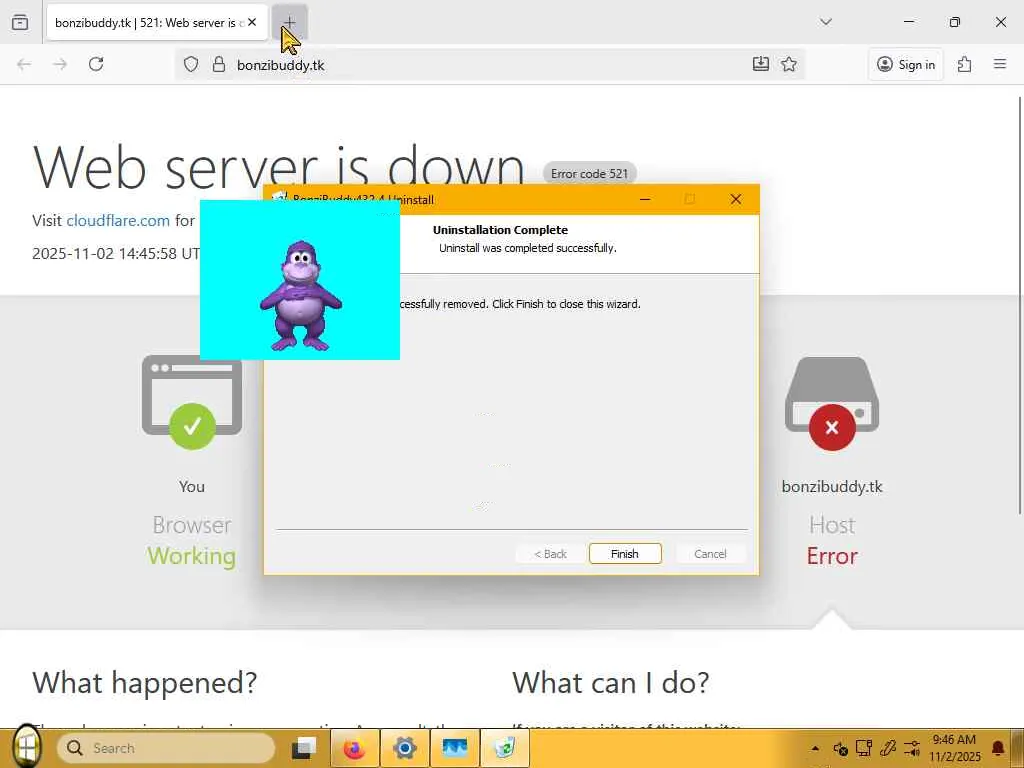
Task: Show hidden system tray icons
Action: click(x=815, y=748)
